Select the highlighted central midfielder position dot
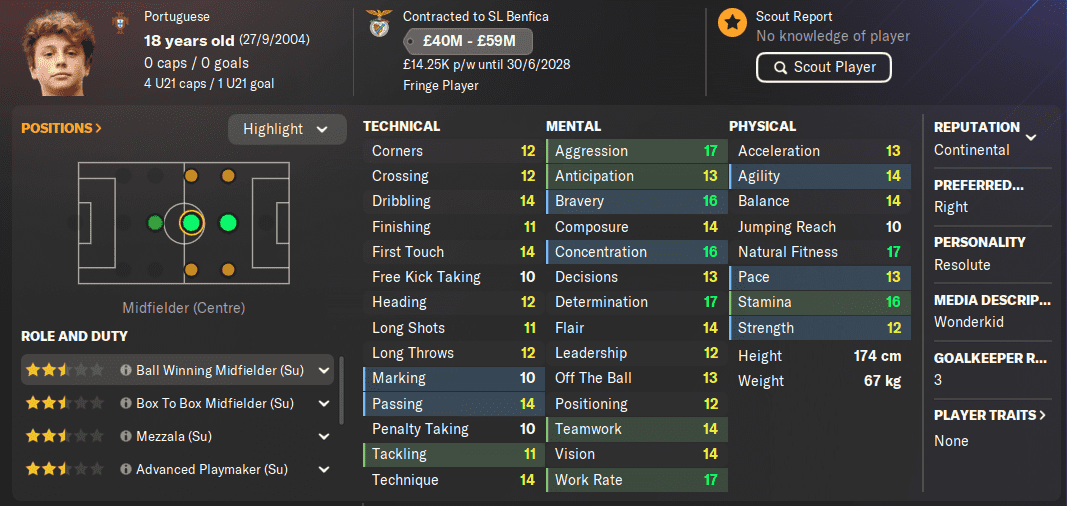Image resolution: width=1067 pixels, height=506 pixels. point(192,222)
